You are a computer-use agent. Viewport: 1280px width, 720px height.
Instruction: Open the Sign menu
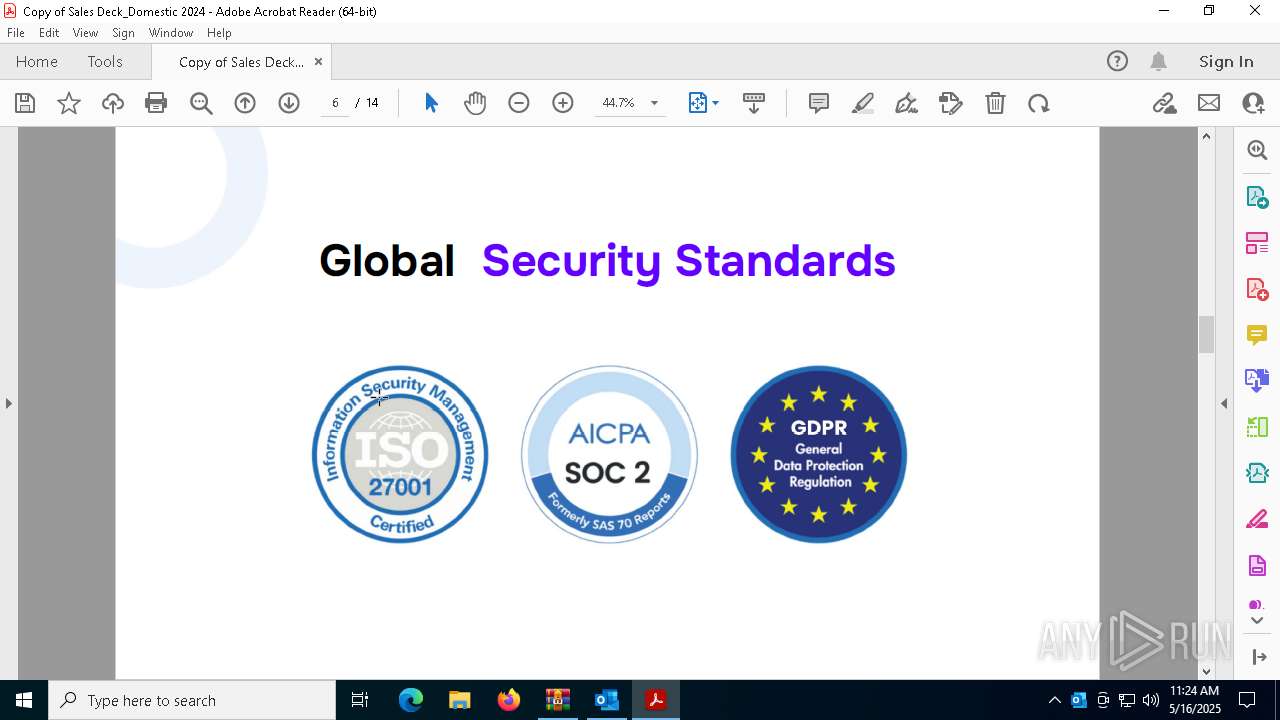coord(124,33)
